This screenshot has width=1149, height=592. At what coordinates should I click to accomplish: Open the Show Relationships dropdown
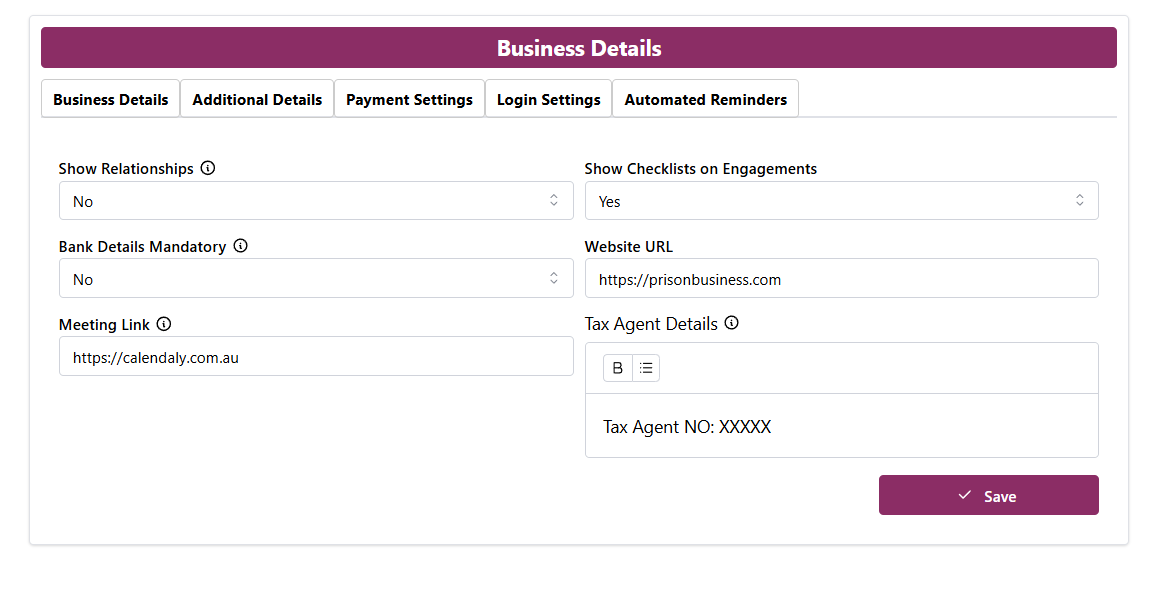tap(316, 201)
